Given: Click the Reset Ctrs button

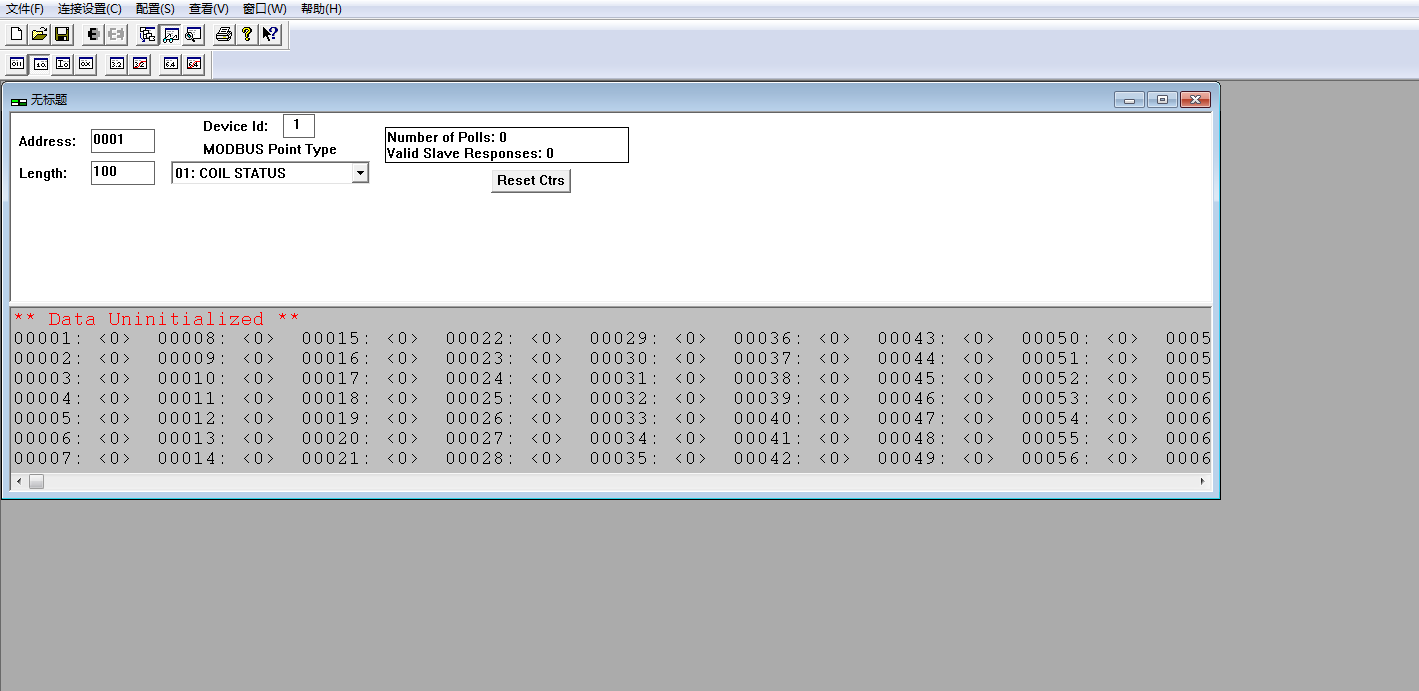Looking at the screenshot, I should point(531,181).
